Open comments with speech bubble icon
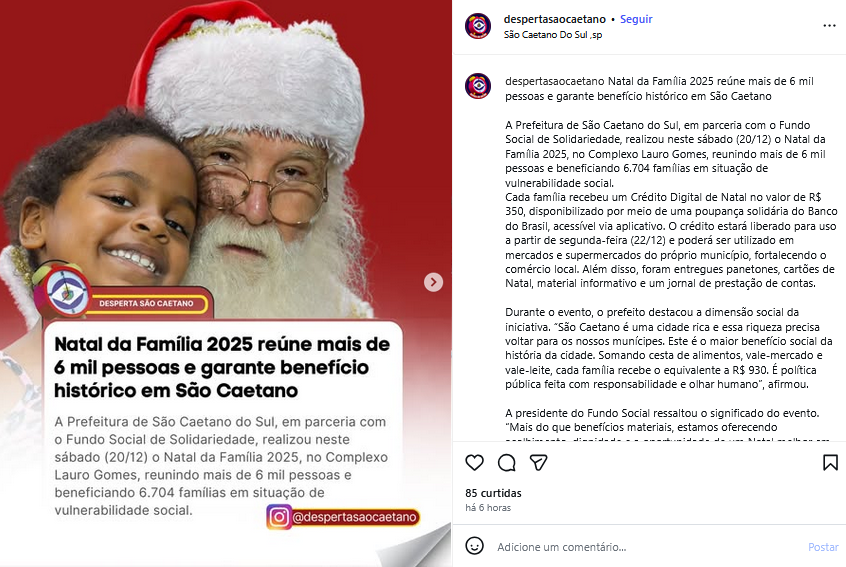The width and height of the screenshot is (846, 567). point(507,463)
